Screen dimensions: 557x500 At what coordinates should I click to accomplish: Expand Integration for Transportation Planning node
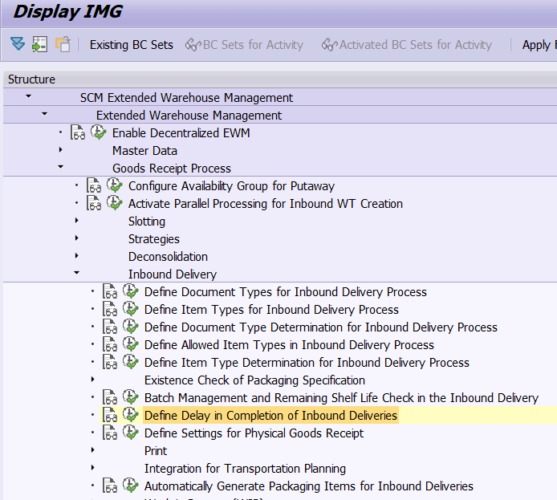92,468
